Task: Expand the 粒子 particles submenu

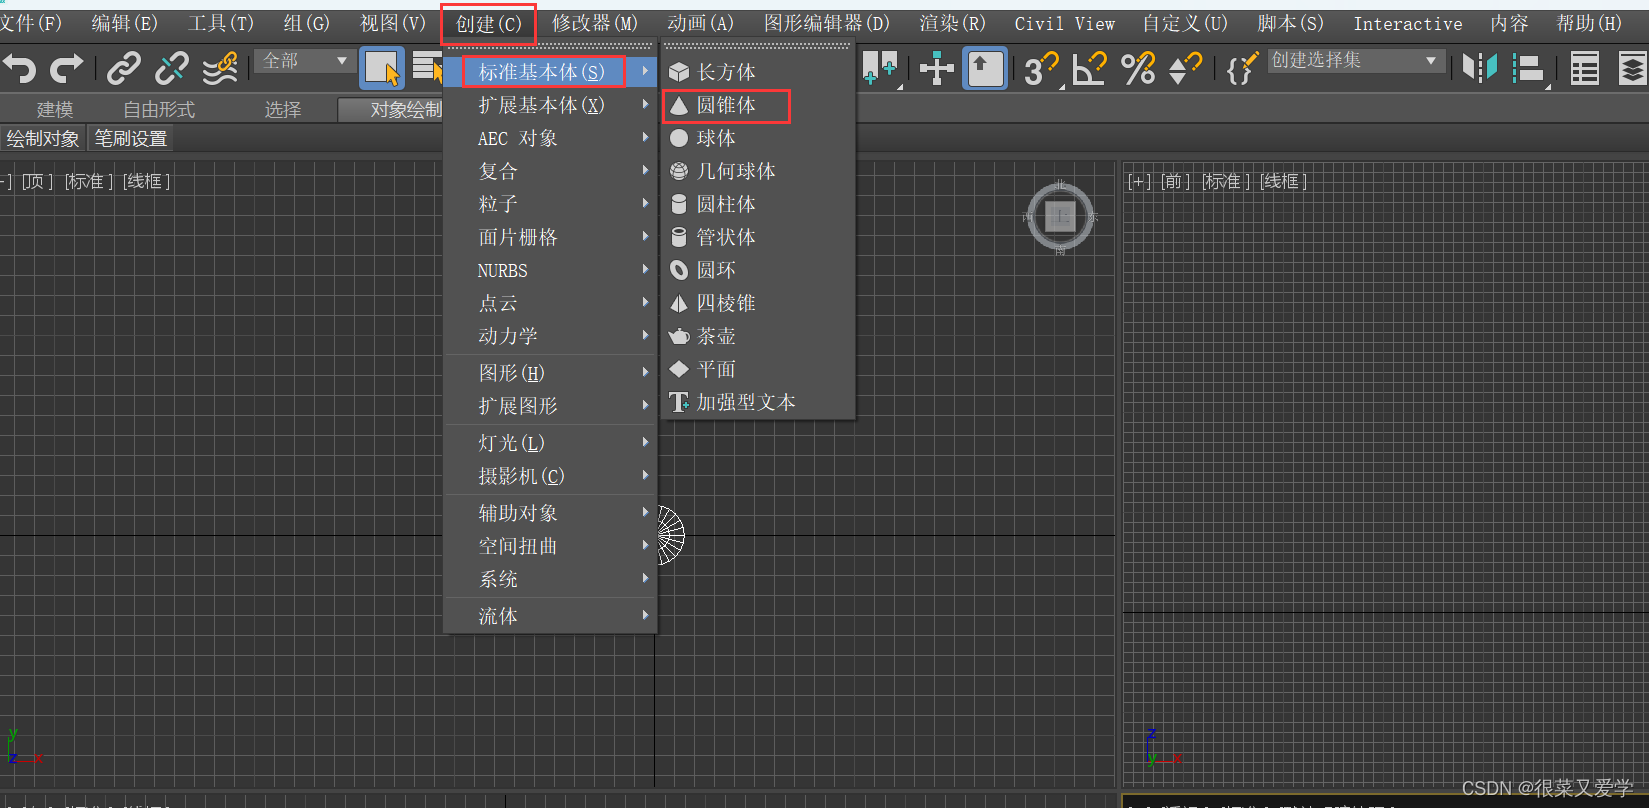Action: point(550,204)
